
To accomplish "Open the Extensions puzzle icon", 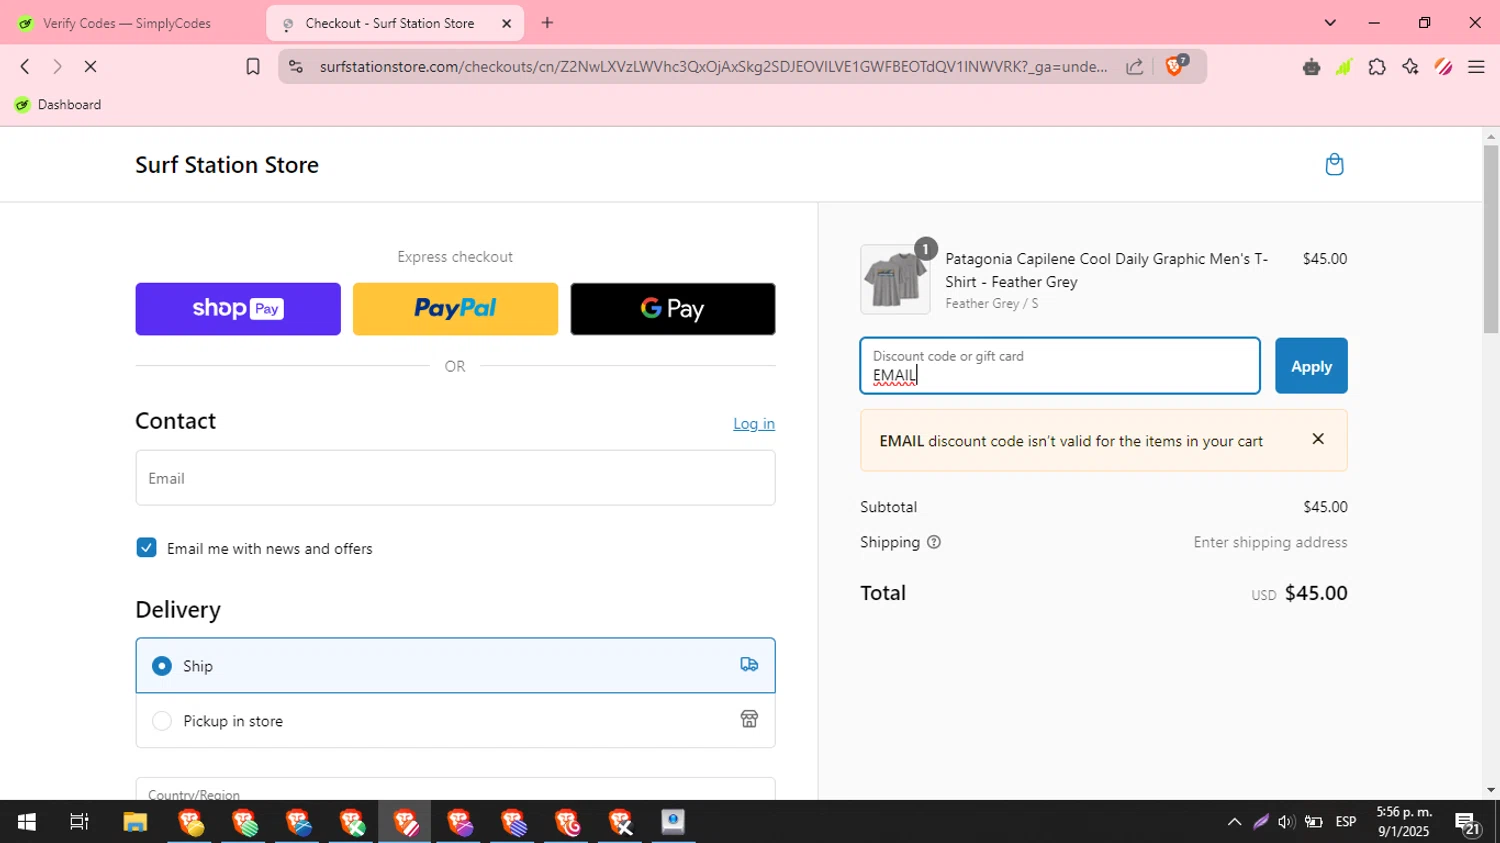I will pos(1377,67).
